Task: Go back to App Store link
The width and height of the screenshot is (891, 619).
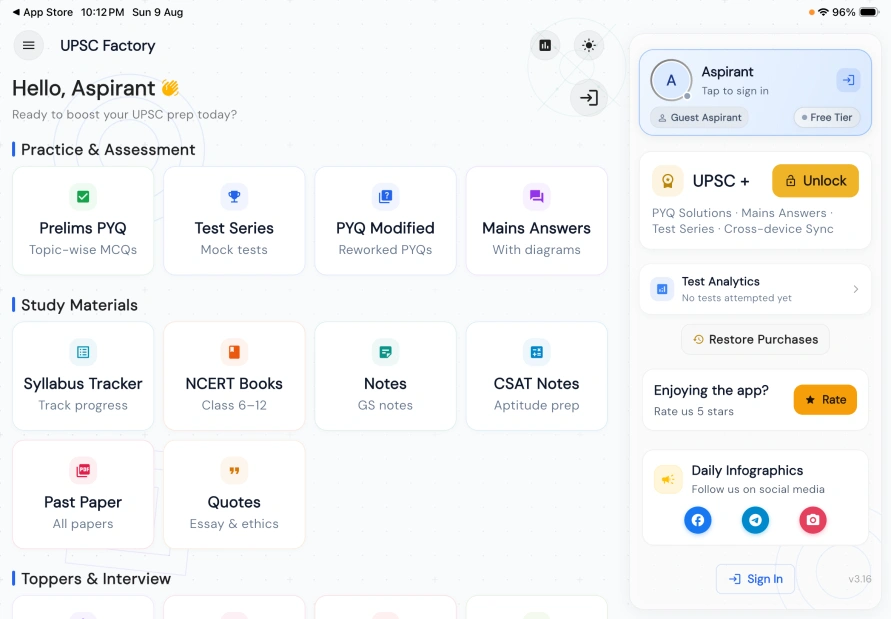Action: click(x=43, y=12)
